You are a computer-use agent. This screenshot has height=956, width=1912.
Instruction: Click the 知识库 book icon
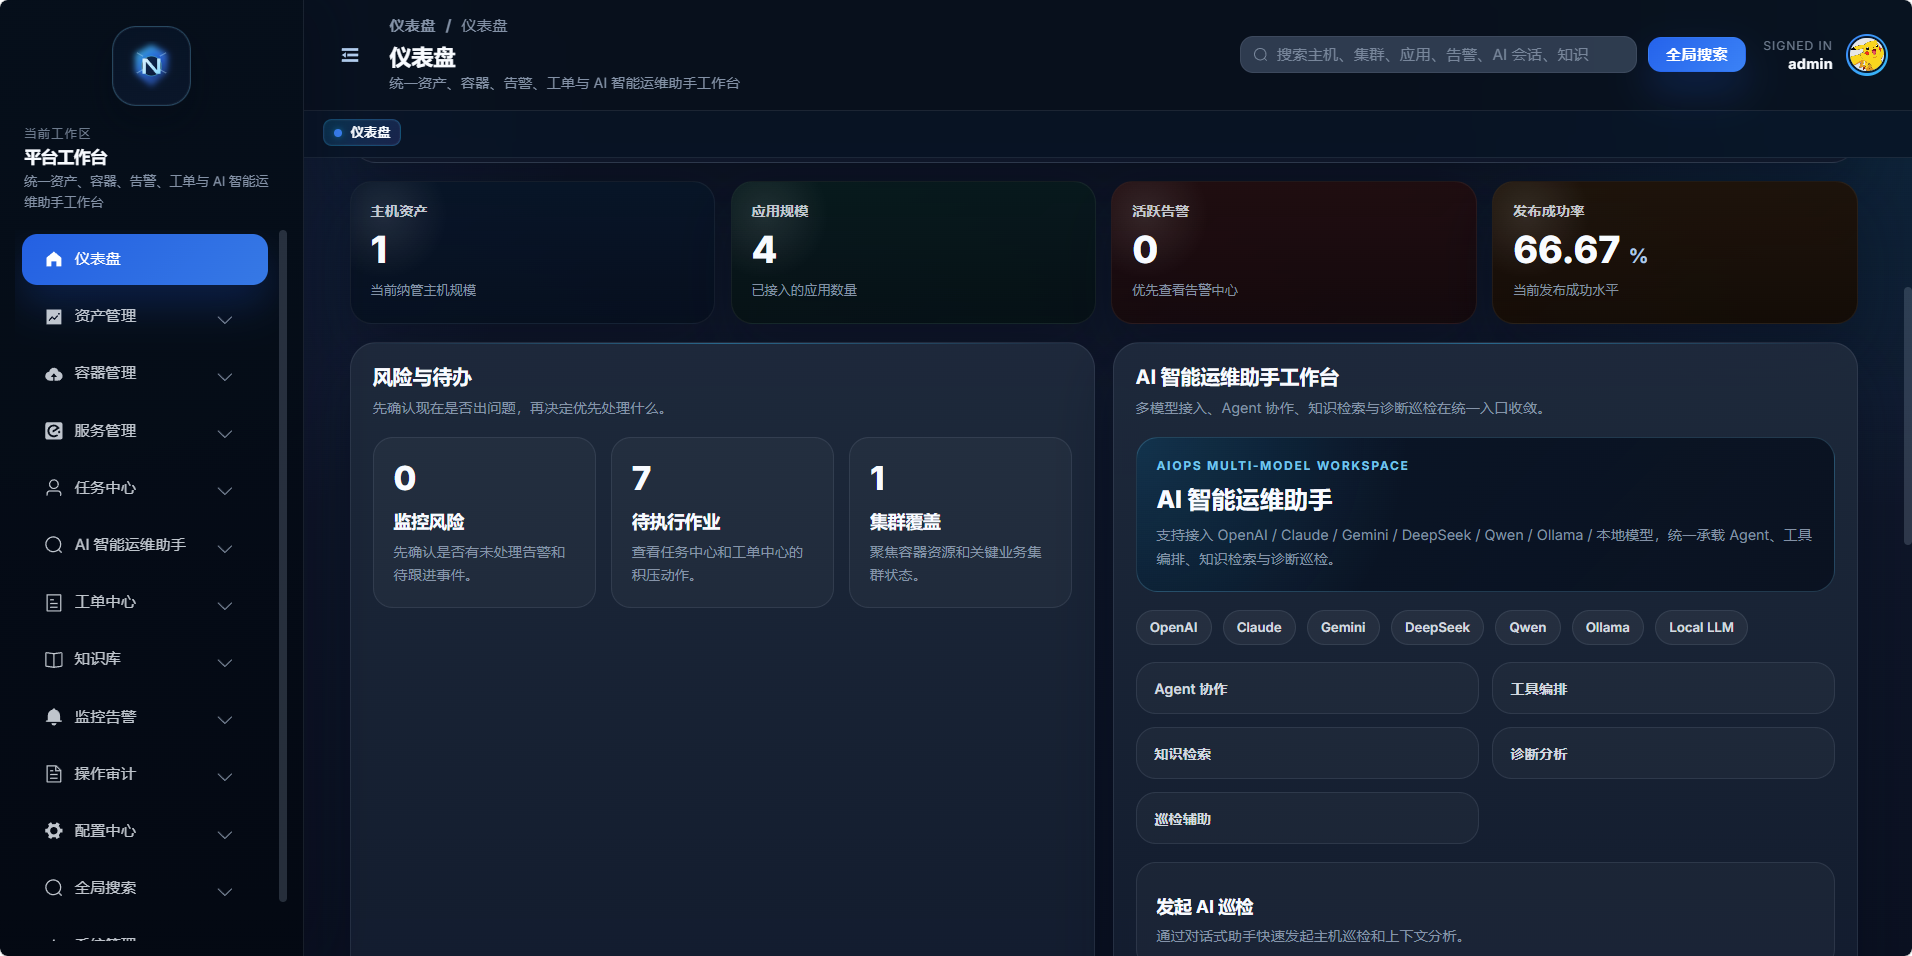point(54,659)
